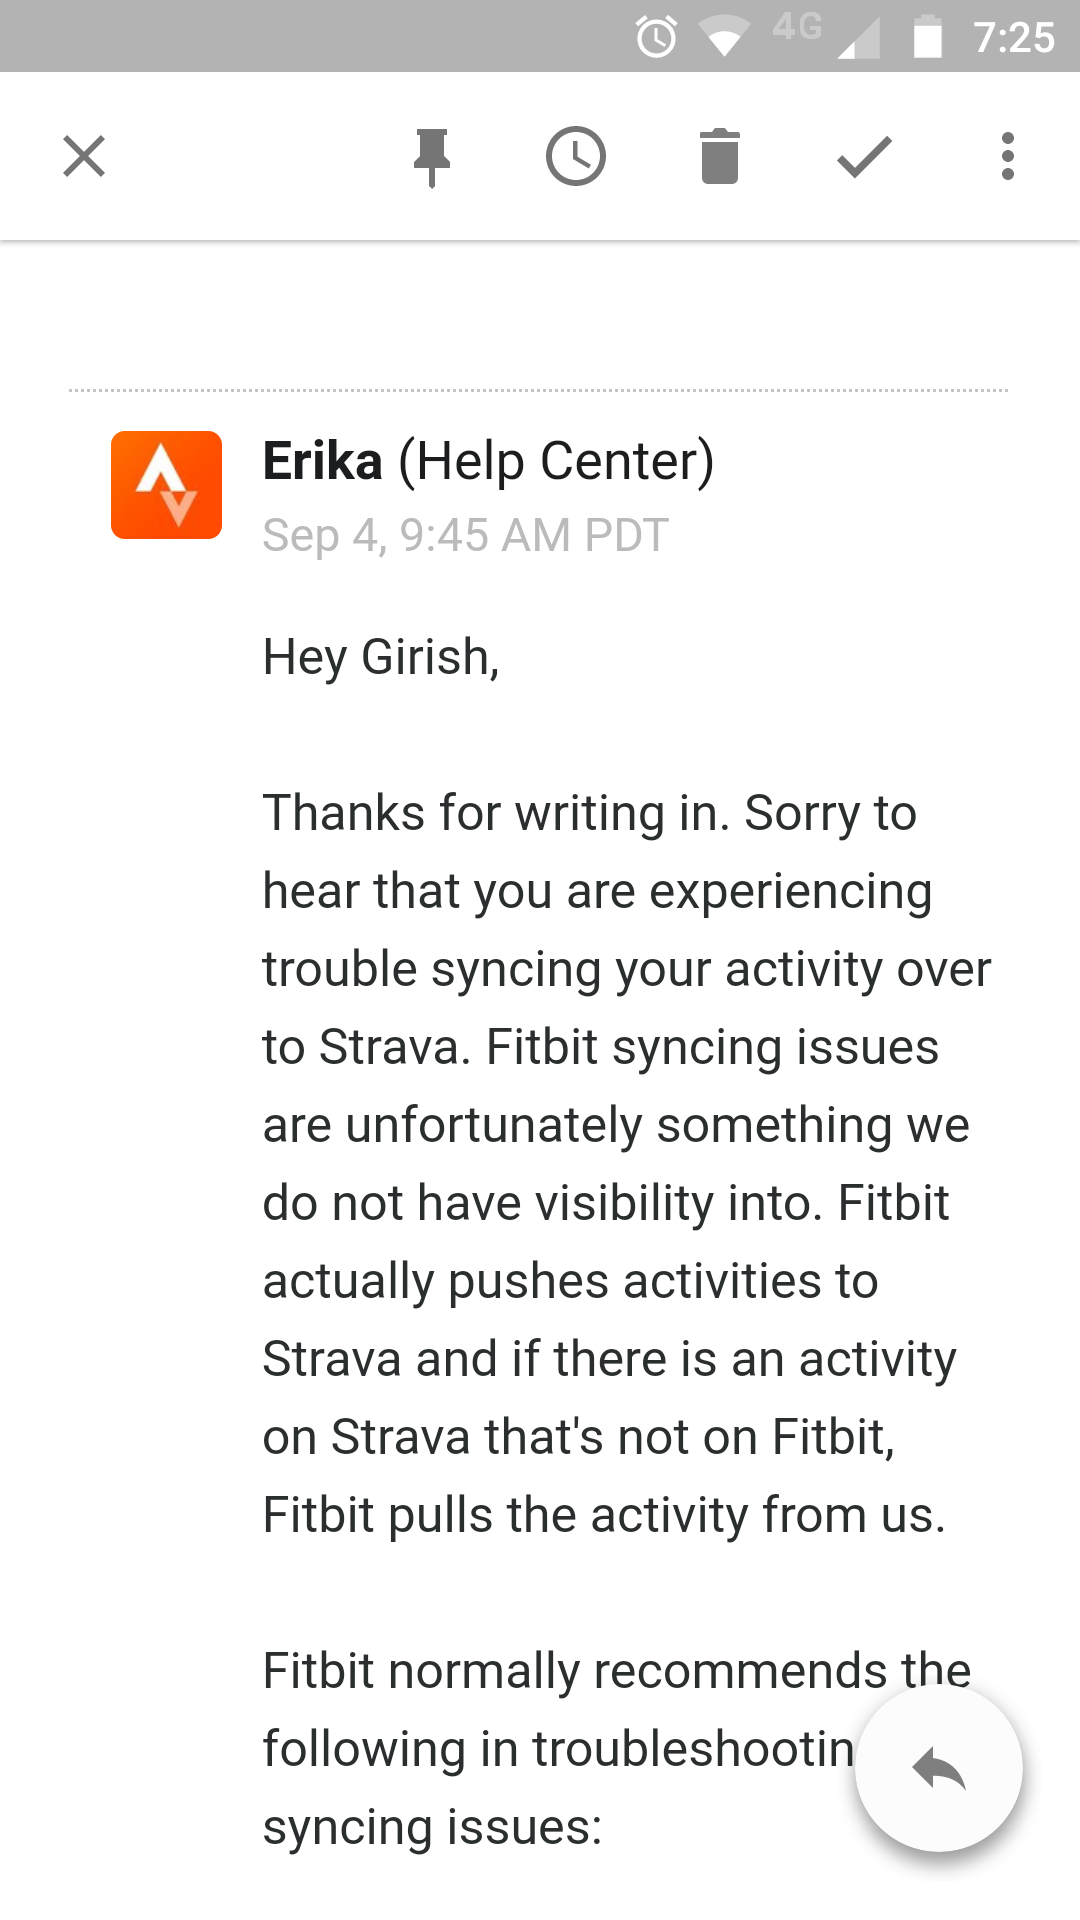Snooze the email with clock icon
The height and width of the screenshot is (1920, 1080).
click(576, 157)
